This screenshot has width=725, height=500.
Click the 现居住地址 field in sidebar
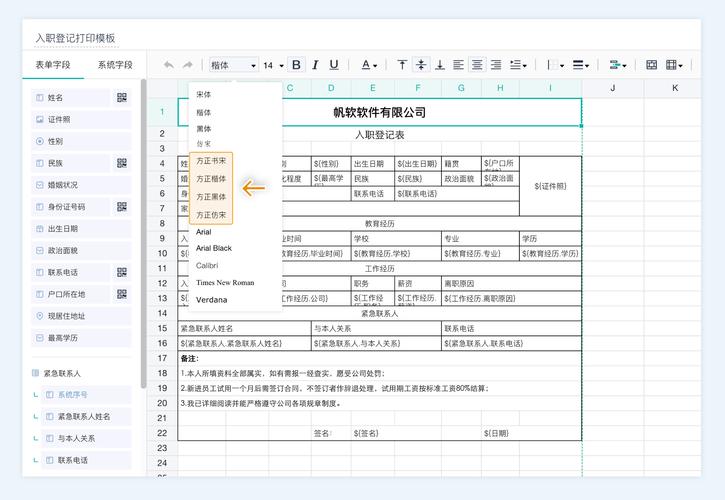(81, 316)
